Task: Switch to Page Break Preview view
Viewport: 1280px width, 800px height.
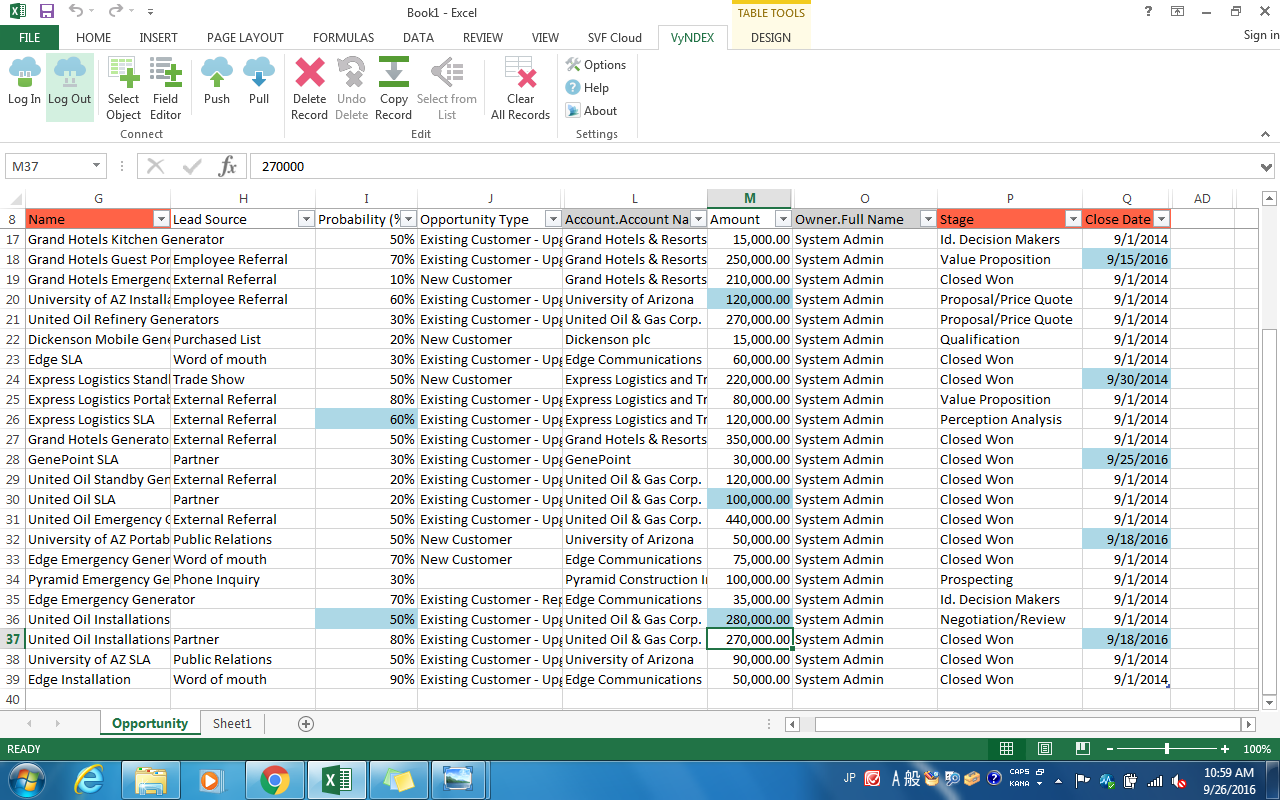Action: point(1082,749)
